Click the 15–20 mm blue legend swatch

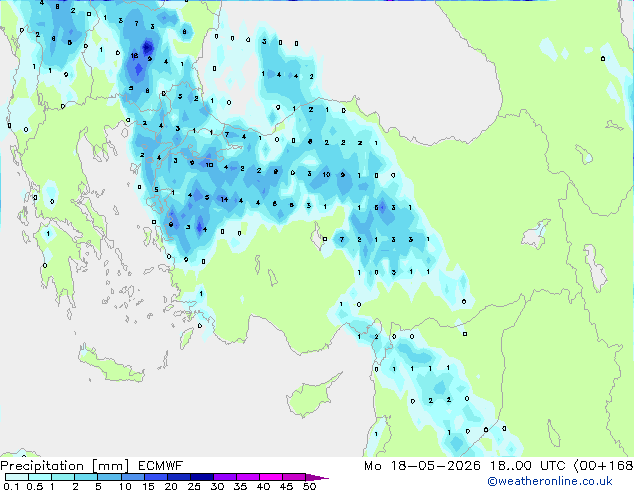[155, 477]
